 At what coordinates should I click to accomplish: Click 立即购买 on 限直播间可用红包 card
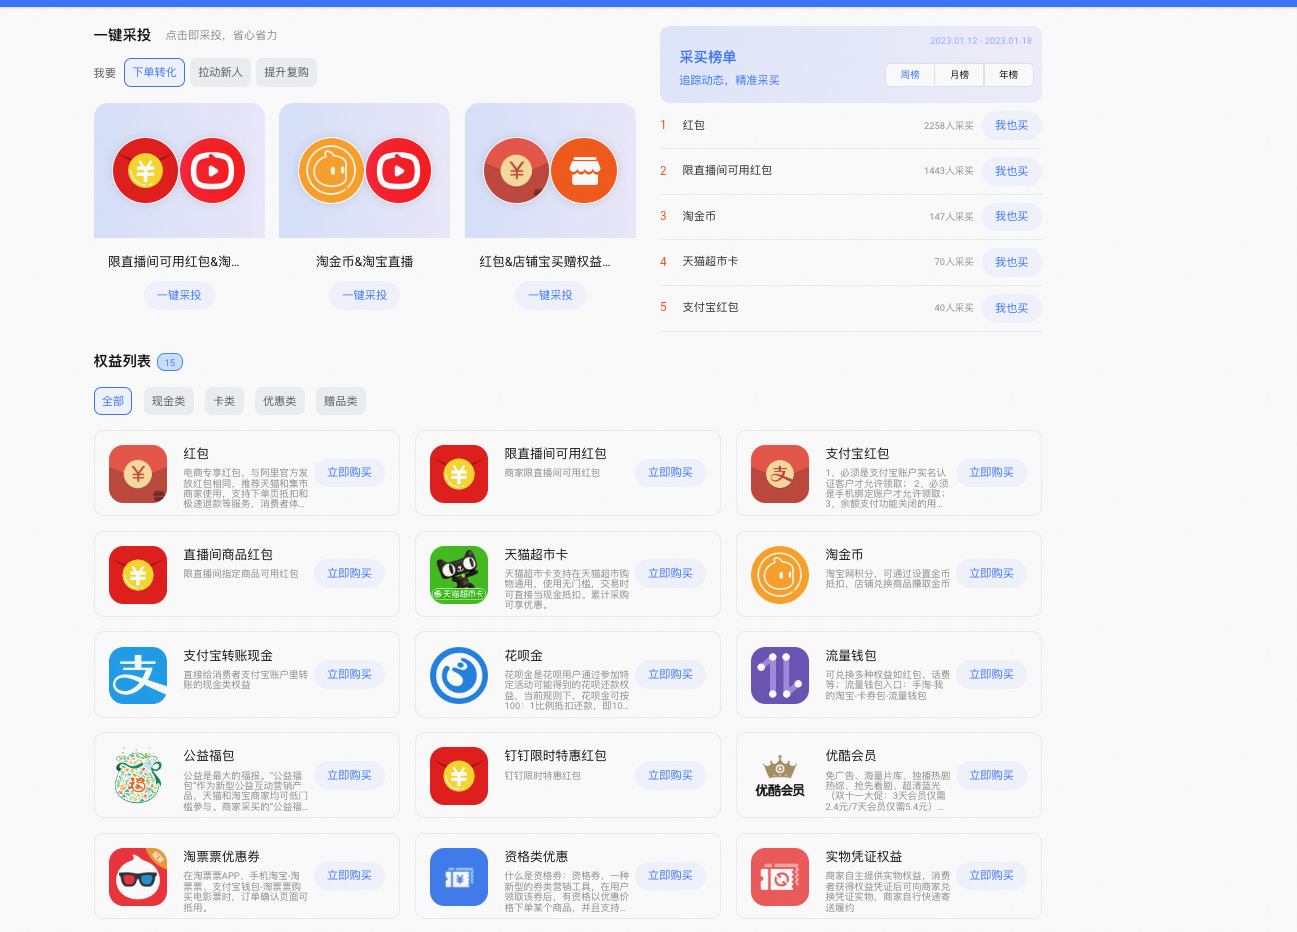(670, 472)
